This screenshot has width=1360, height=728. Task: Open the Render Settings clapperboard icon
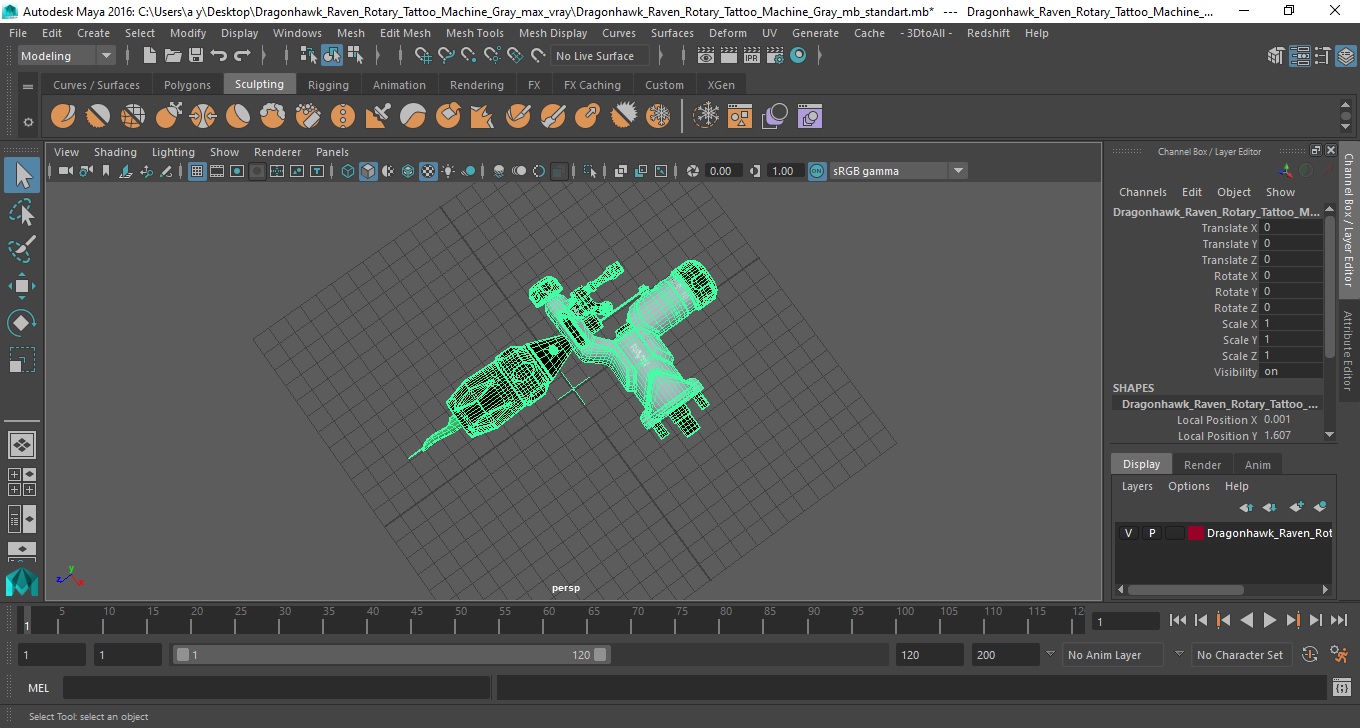coord(775,56)
